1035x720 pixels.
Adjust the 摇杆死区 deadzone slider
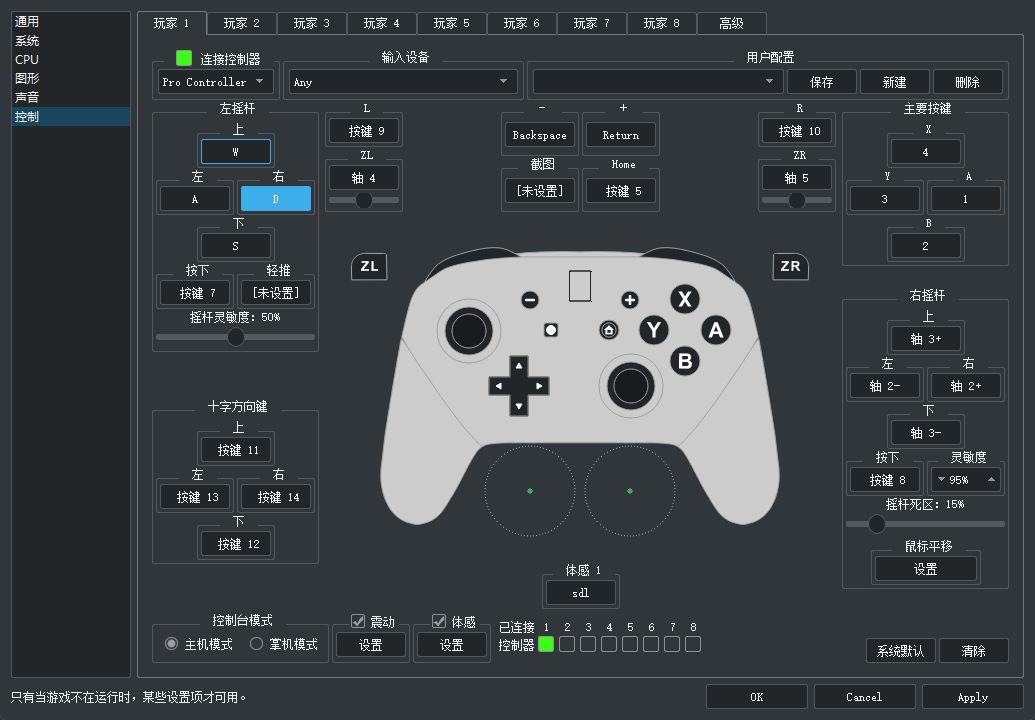877,523
